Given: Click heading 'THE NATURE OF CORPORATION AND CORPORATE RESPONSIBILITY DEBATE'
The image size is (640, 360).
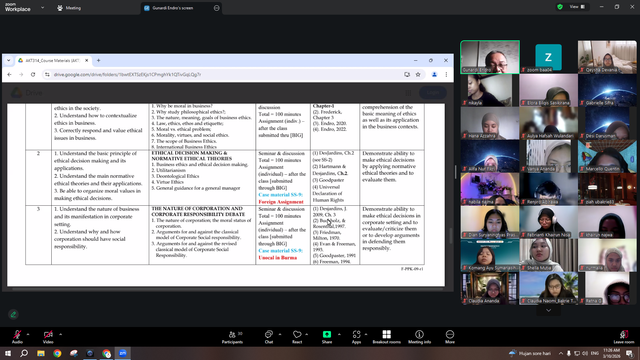Looking at the screenshot, I should pyautogui.click(x=198, y=211).
